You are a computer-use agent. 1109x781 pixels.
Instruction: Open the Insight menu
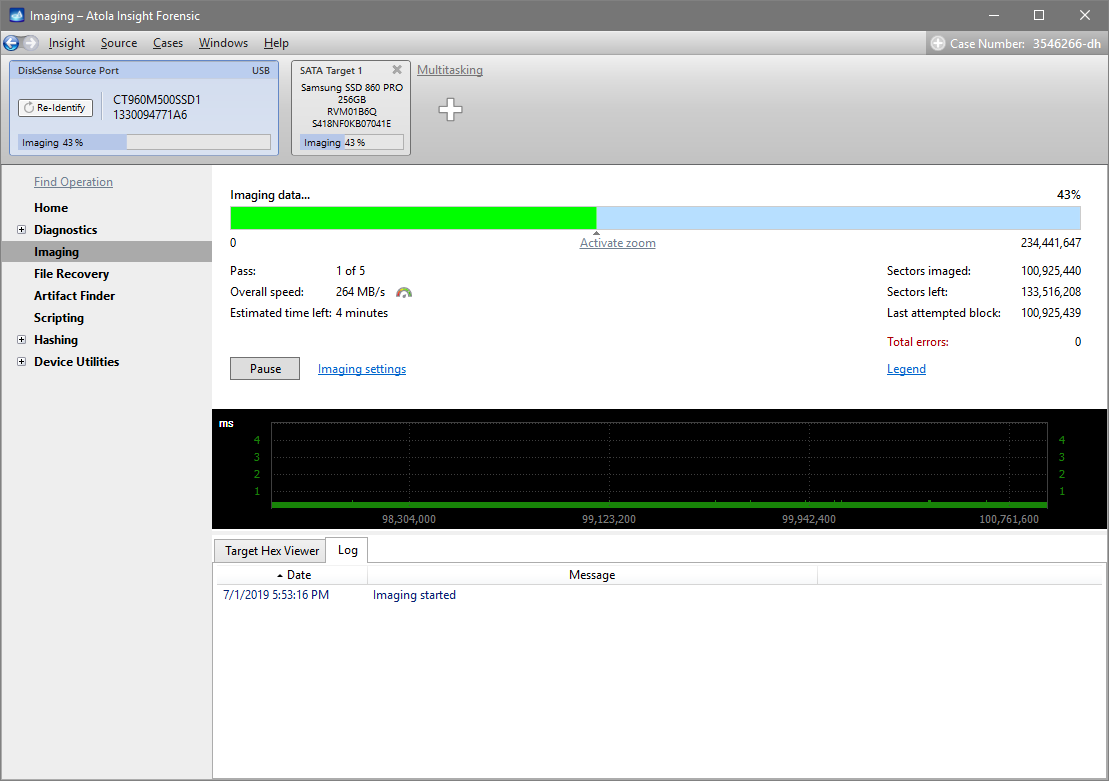[66, 43]
